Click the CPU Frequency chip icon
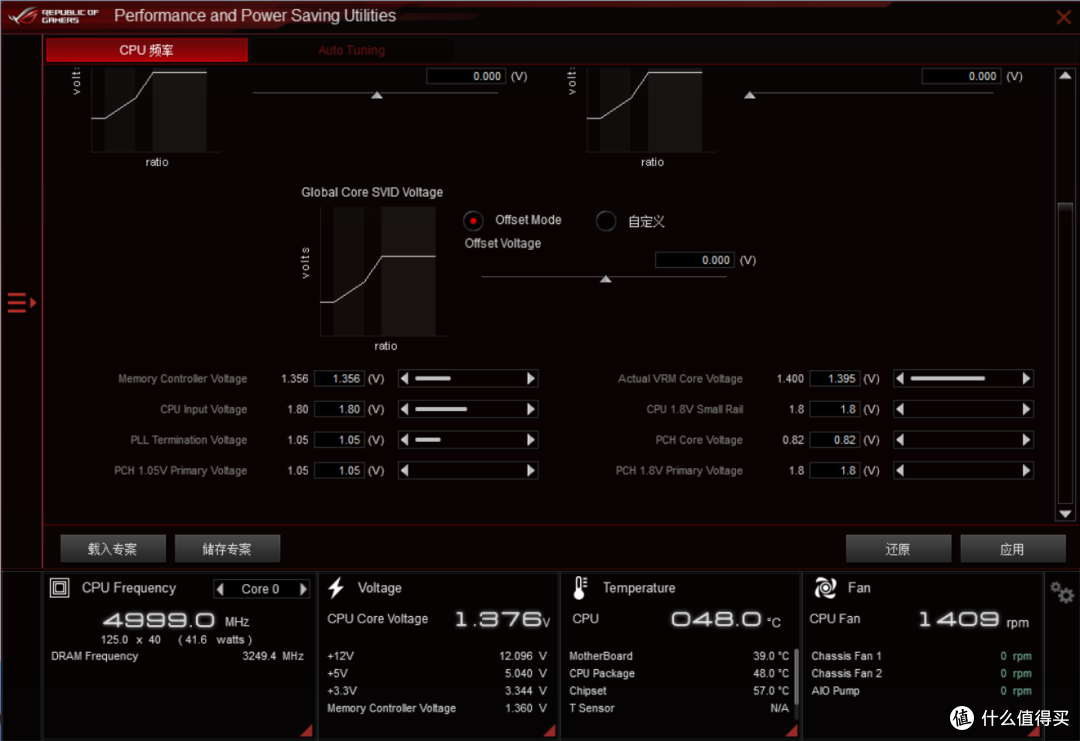 tap(59, 587)
